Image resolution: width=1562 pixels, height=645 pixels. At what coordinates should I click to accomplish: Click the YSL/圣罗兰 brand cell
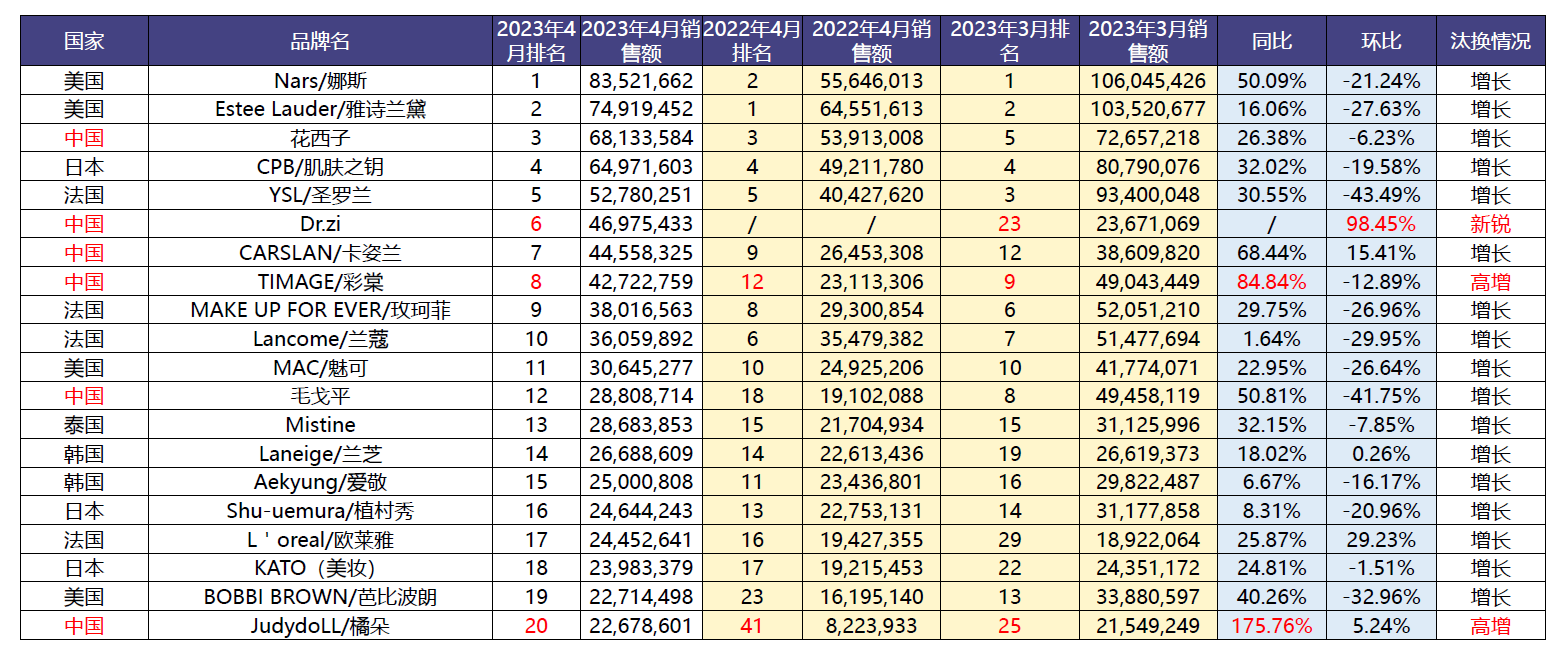[x=320, y=196]
